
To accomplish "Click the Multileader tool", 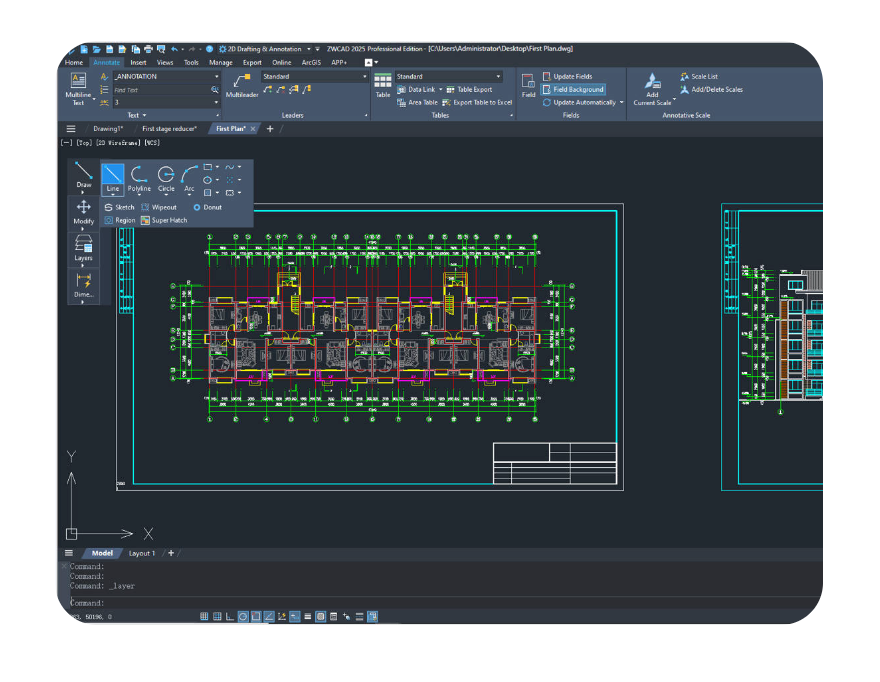I will click(x=242, y=85).
